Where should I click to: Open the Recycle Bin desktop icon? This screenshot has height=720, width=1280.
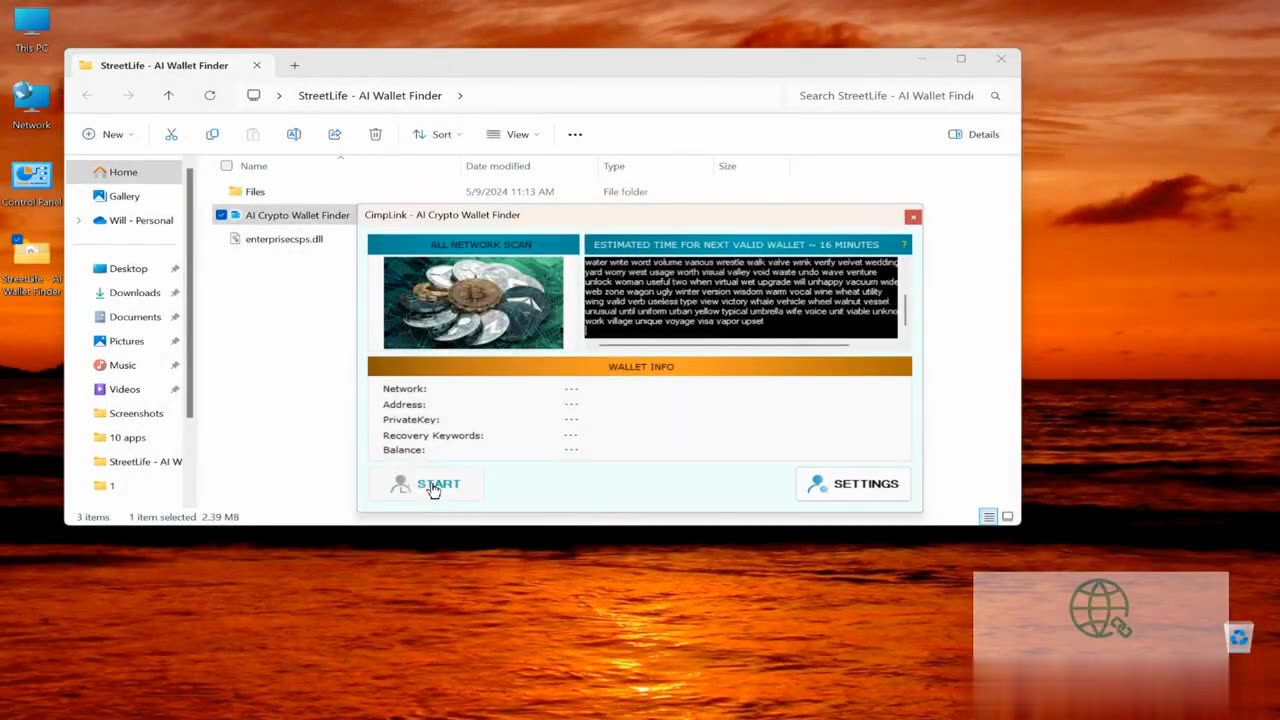click(1239, 637)
